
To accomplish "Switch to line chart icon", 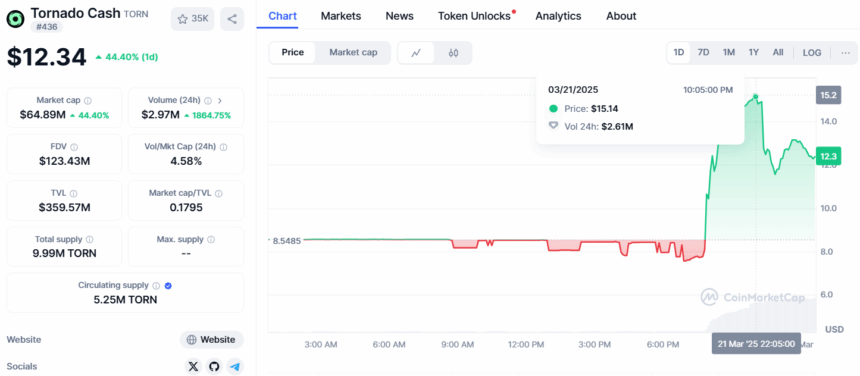I will 416,53.
